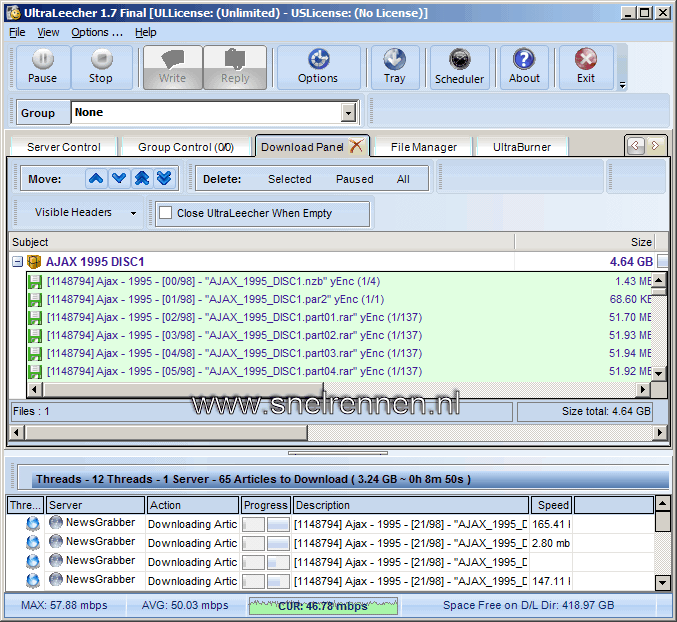Click save icon of part02.rar row
677x622 pixels.
tap(35, 335)
